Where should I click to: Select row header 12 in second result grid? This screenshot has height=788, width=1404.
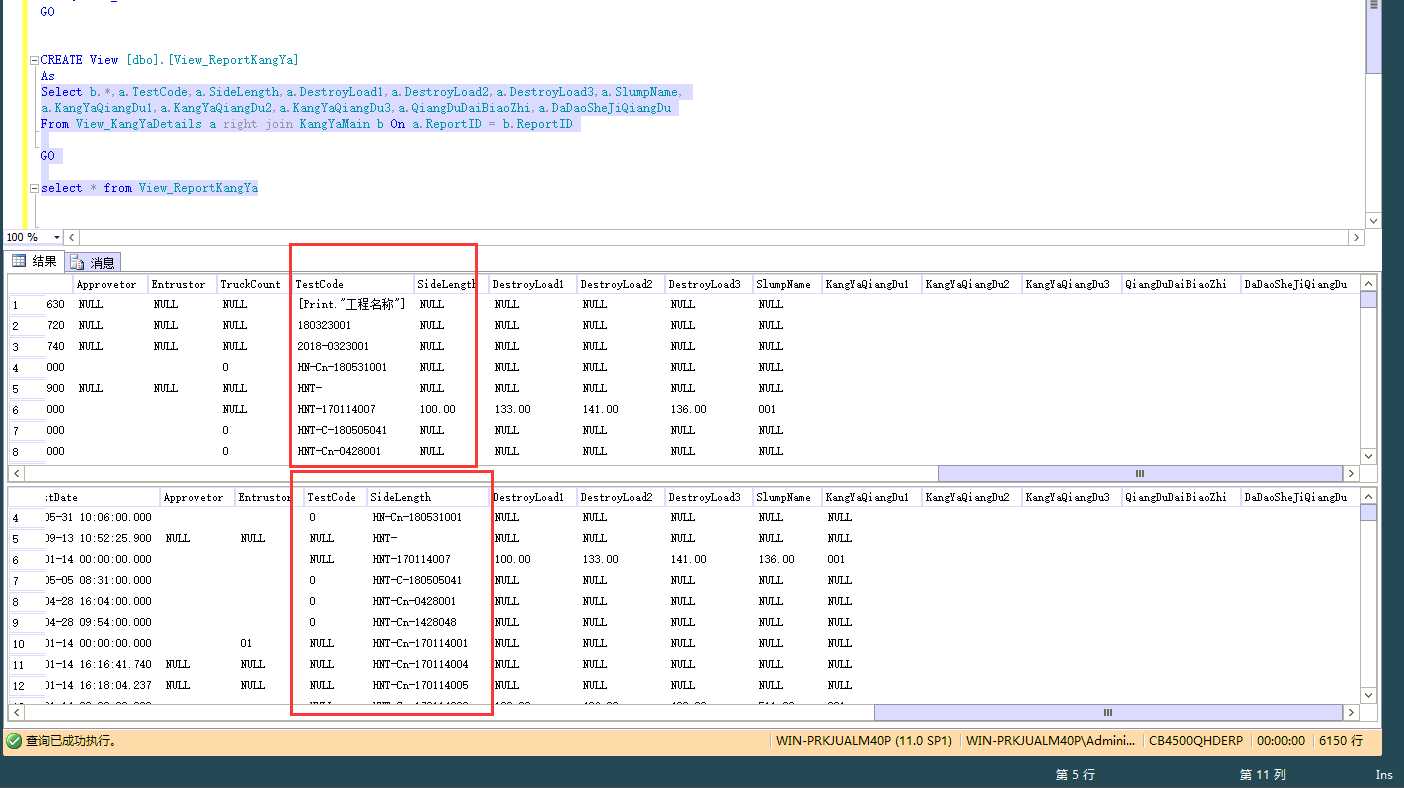click(26, 685)
